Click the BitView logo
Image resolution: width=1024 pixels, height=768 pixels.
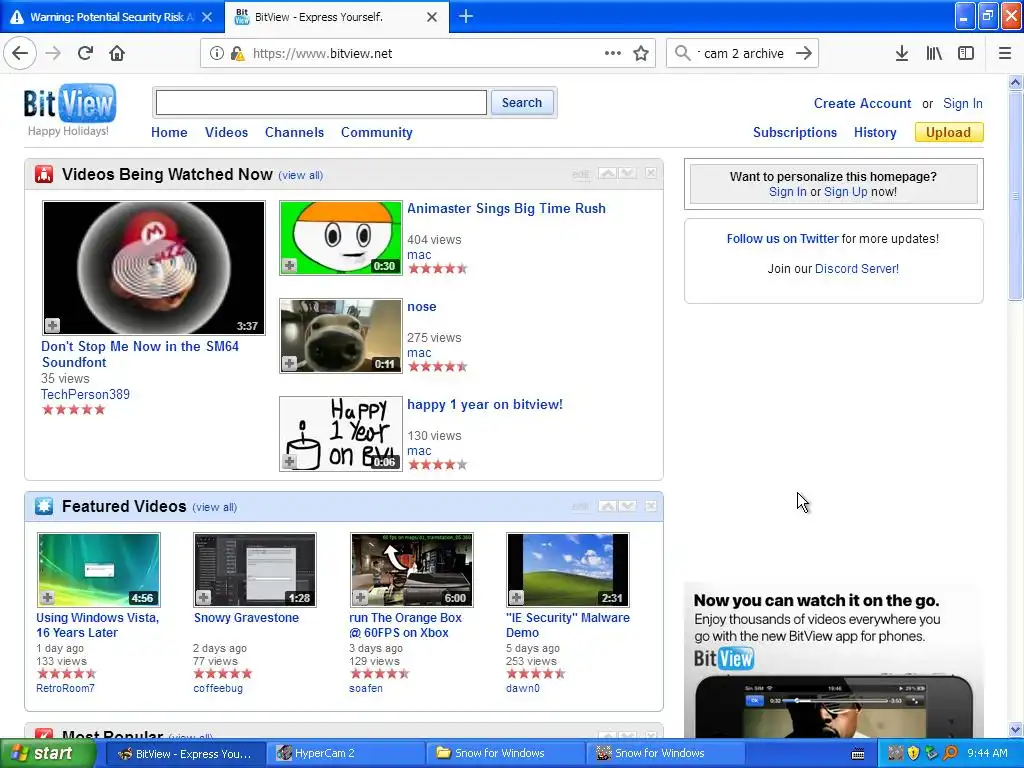(x=69, y=103)
